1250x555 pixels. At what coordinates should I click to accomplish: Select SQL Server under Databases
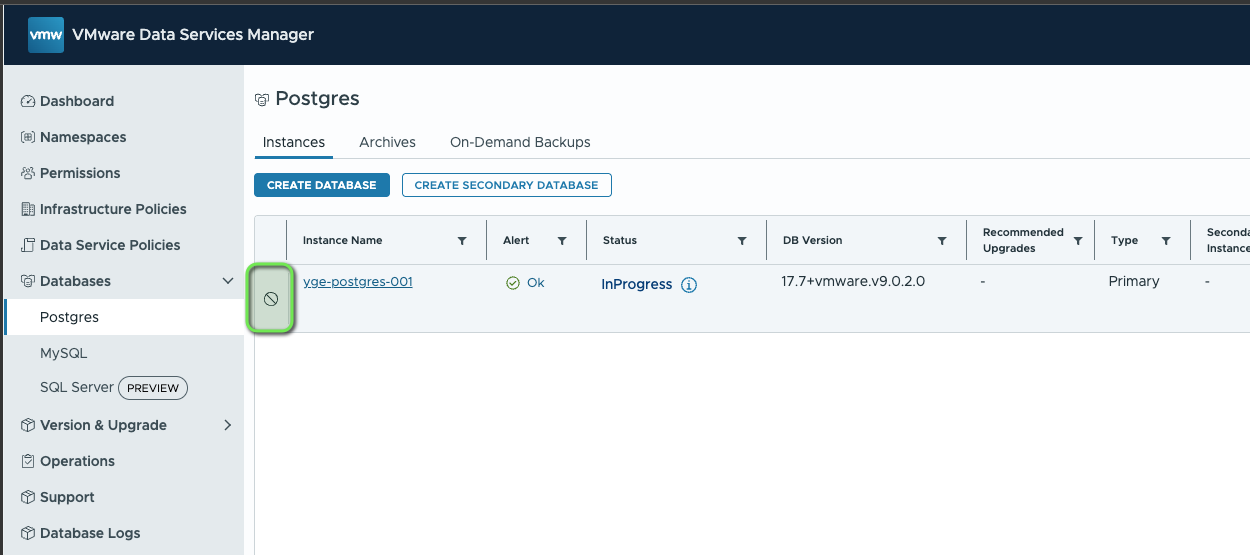tap(77, 388)
